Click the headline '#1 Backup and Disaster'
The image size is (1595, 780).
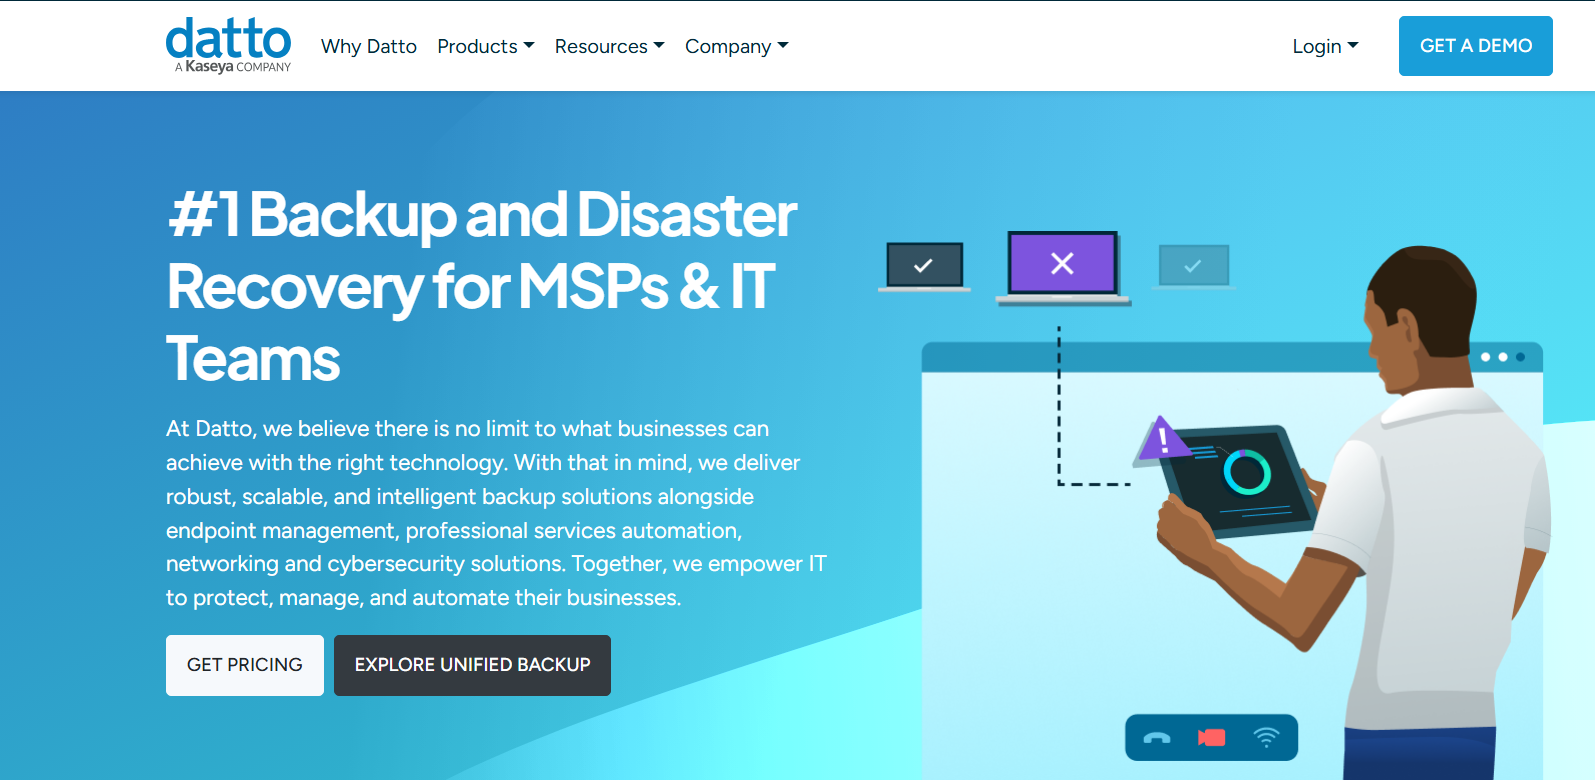tap(482, 214)
